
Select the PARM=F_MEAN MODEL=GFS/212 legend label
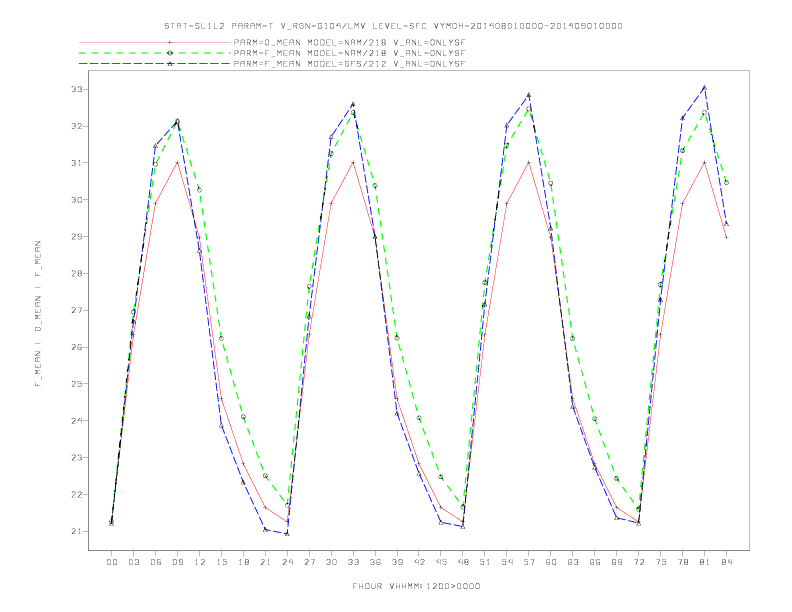click(x=349, y=64)
